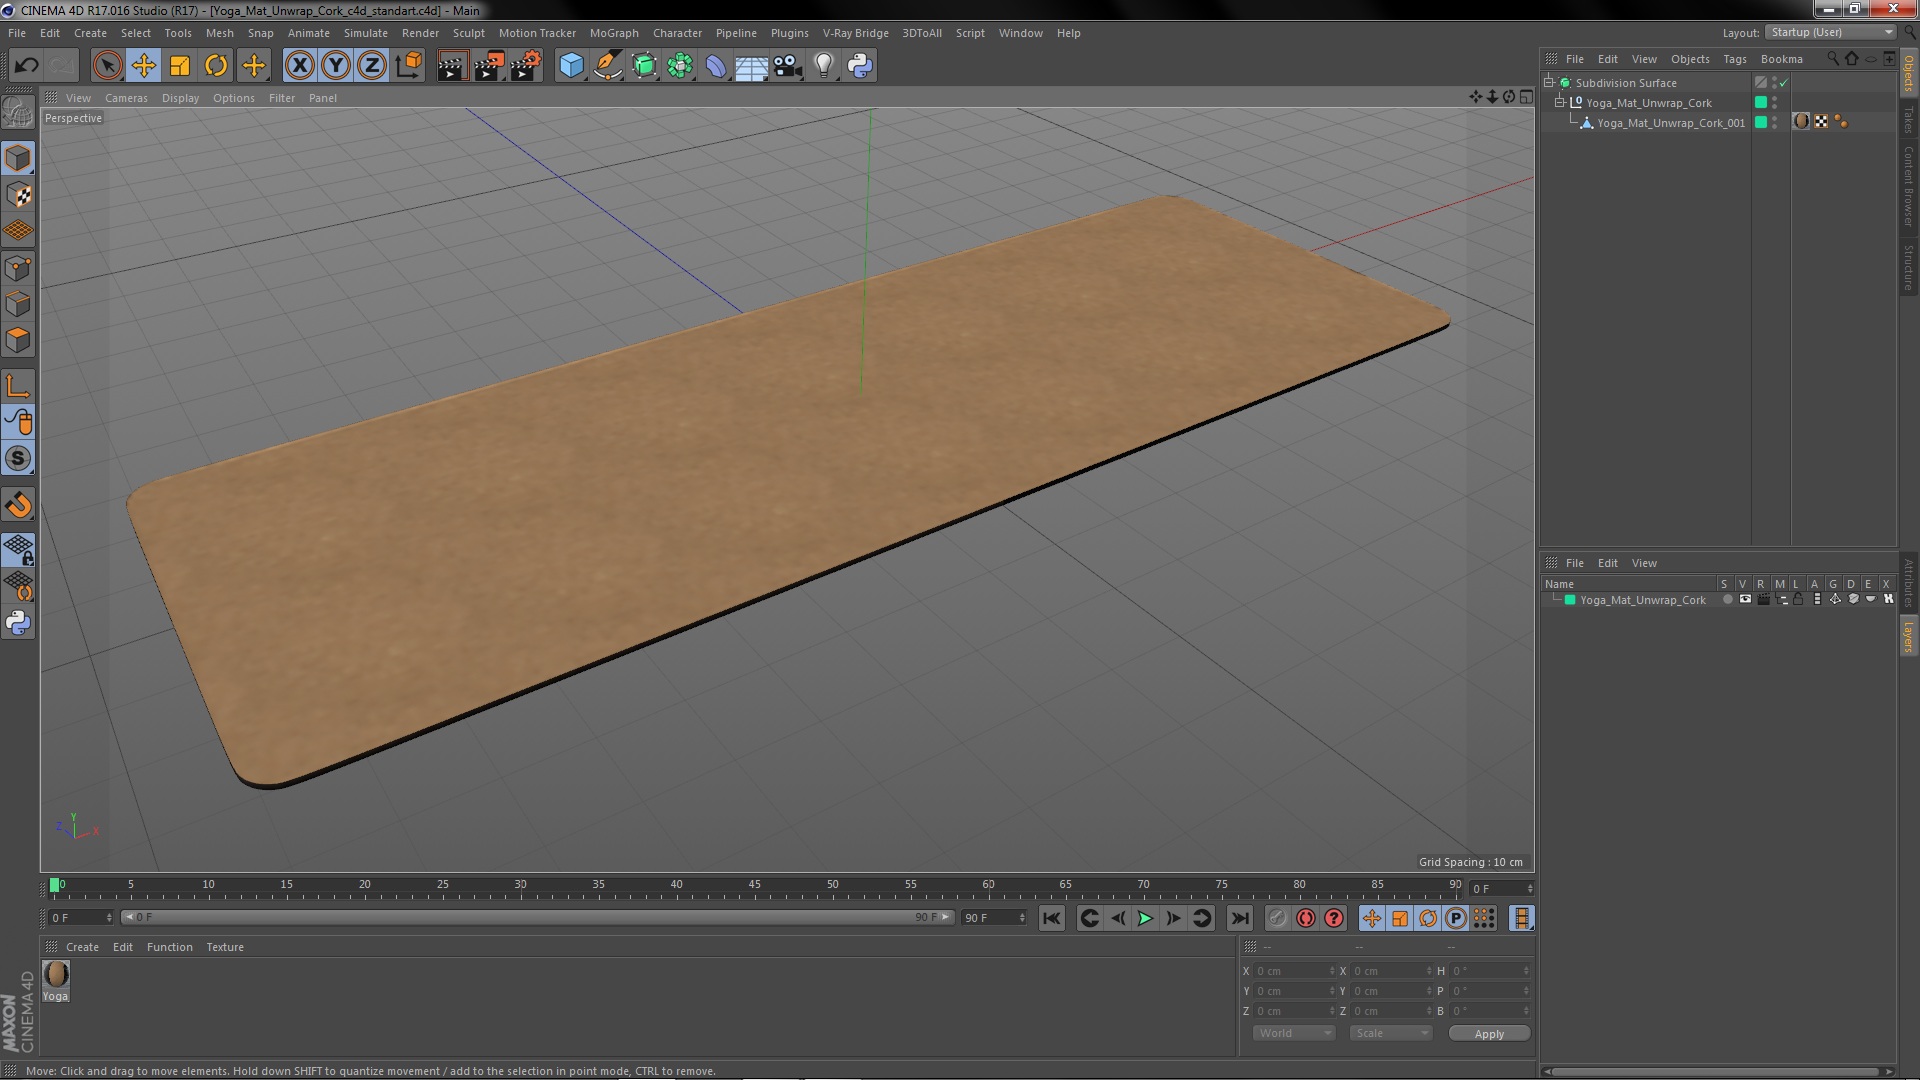This screenshot has height=1080, width=1920.
Task: Collapse the Yoga_Mat_Unwrap_Cork null node
Action: [1560, 103]
